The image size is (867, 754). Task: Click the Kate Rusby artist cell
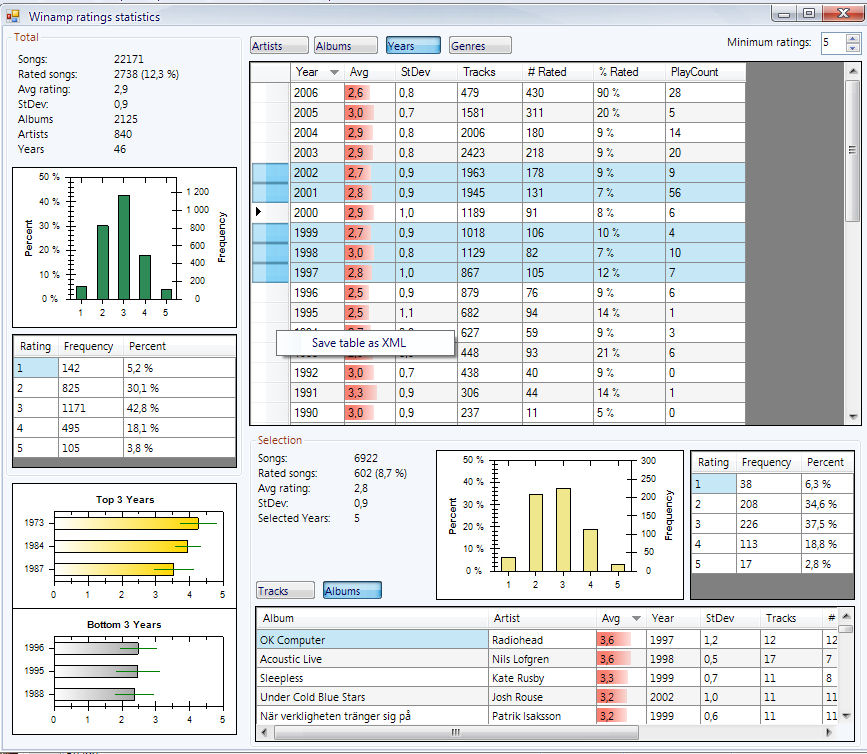542,678
